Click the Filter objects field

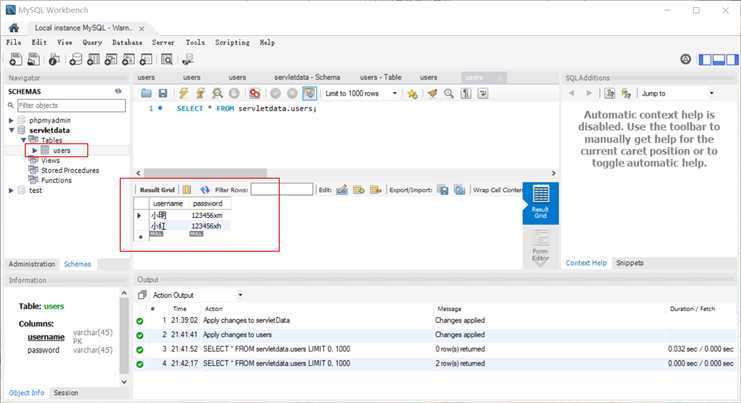click(71, 105)
